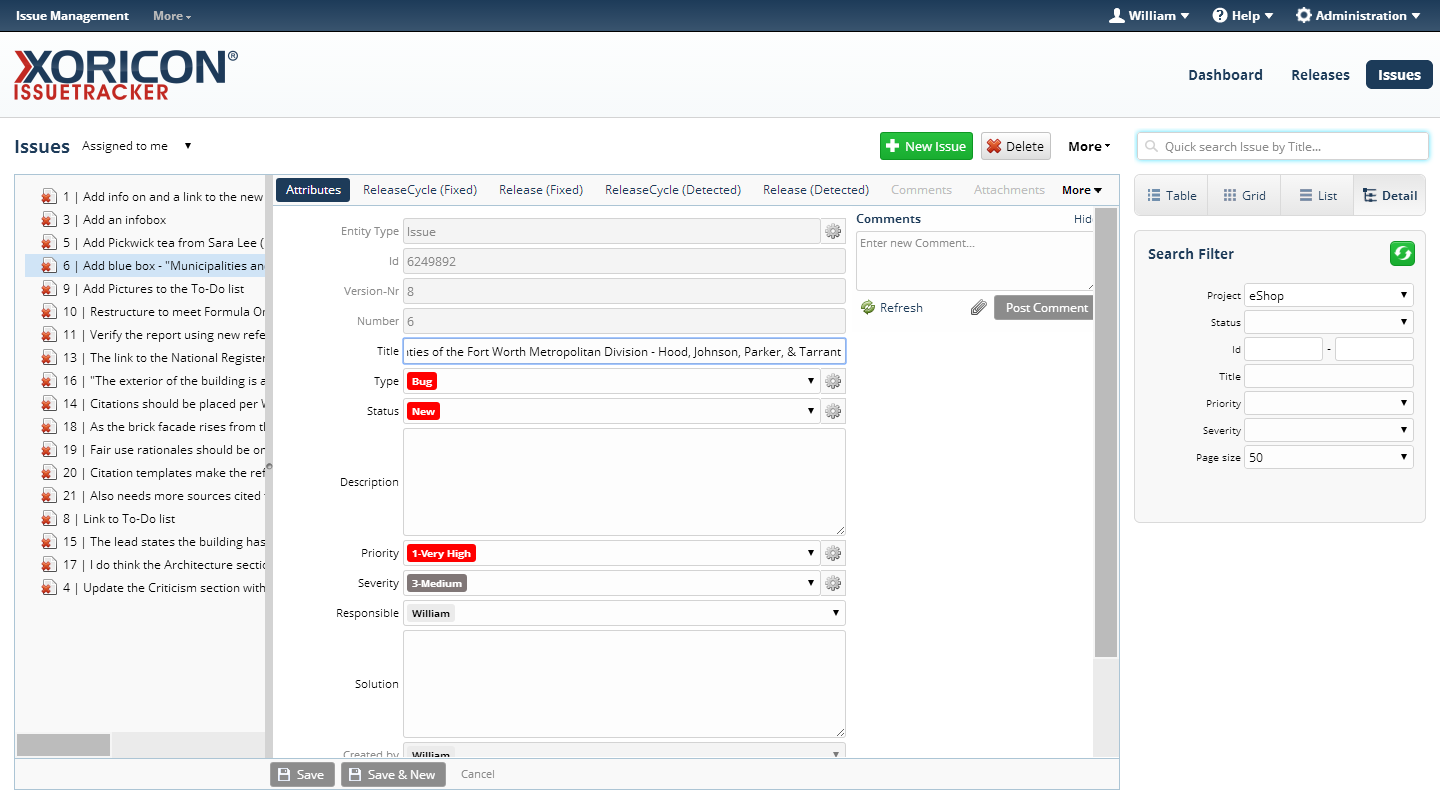Click the green New Issue button
Image resolution: width=1440 pixels, height=799 pixels.
click(x=926, y=146)
